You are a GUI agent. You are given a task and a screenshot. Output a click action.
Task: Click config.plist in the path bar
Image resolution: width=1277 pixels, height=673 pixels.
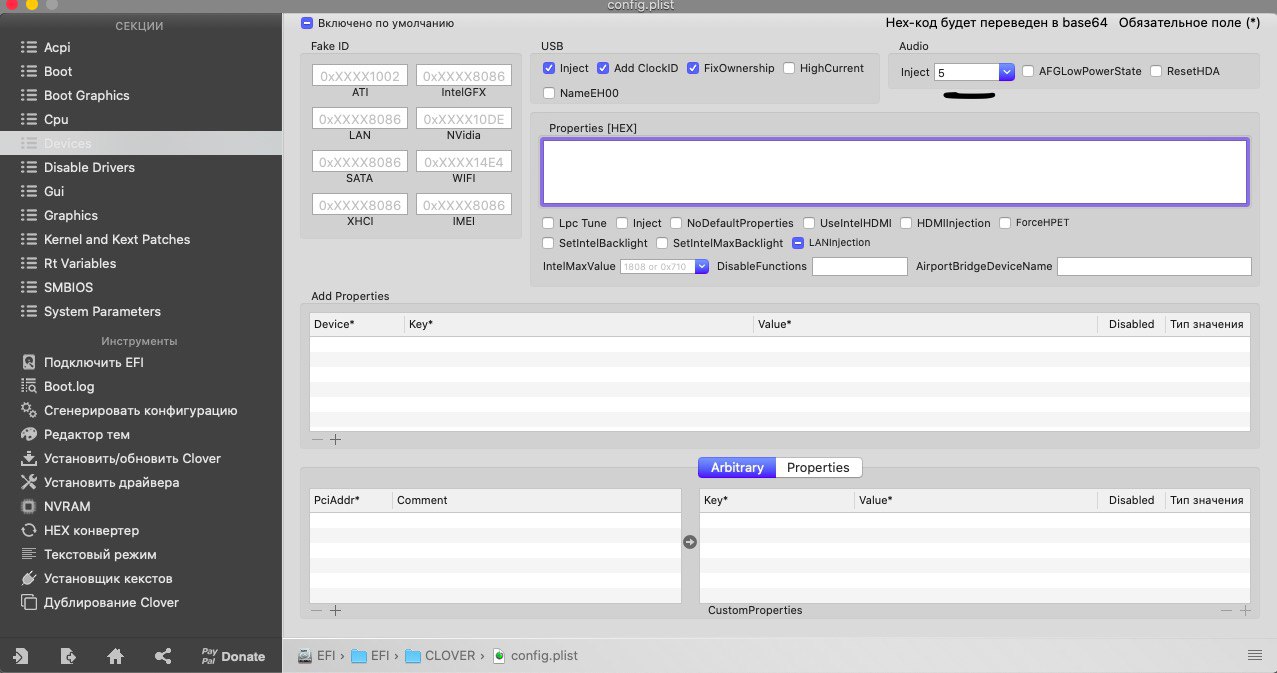(x=535, y=656)
